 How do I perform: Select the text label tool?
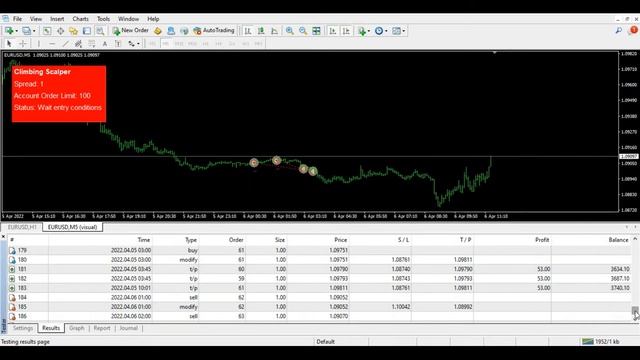click(x=118, y=44)
